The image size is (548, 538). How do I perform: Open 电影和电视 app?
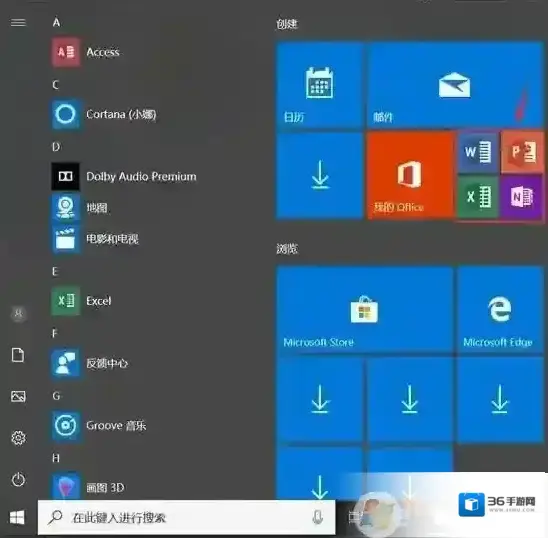click(x=95, y=239)
